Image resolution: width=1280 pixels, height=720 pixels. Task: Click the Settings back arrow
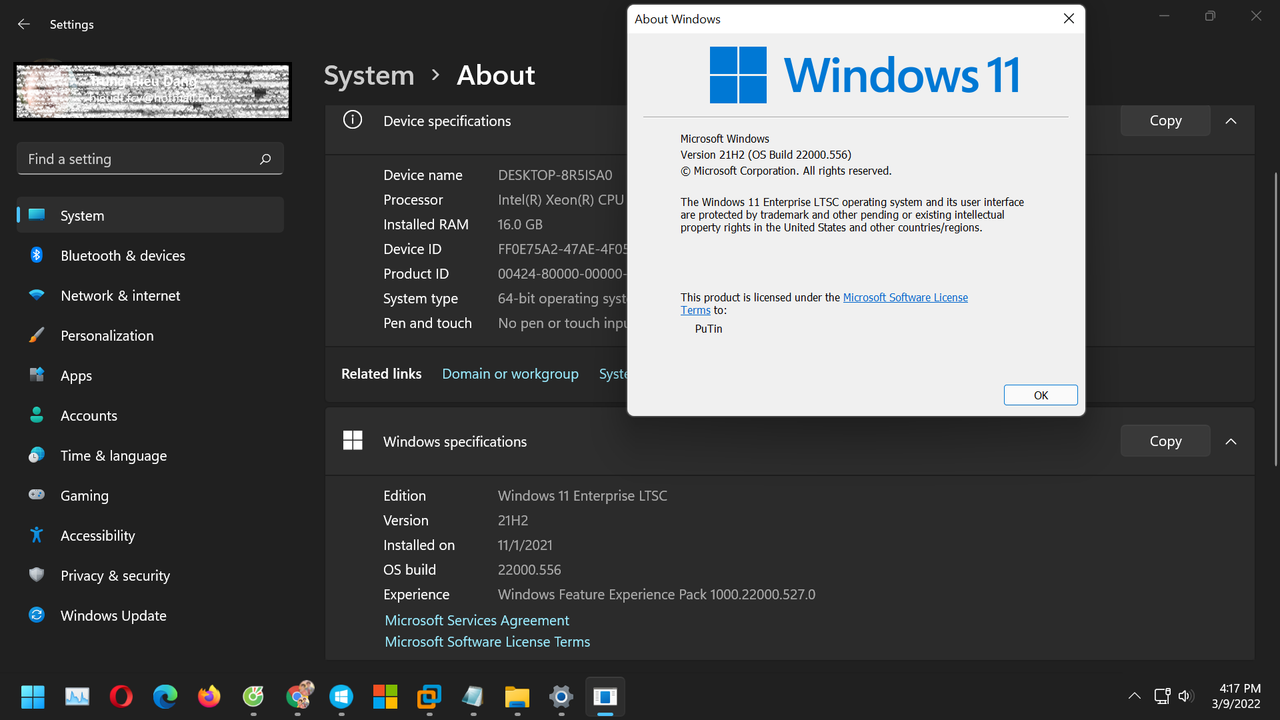coord(24,24)
